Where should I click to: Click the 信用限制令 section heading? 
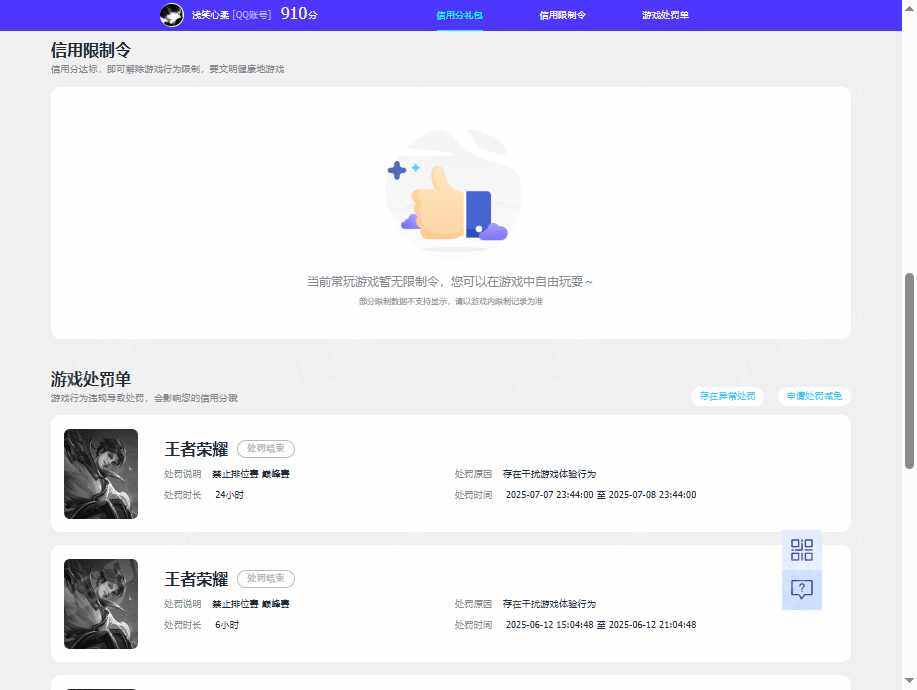(x=91, y=50)
